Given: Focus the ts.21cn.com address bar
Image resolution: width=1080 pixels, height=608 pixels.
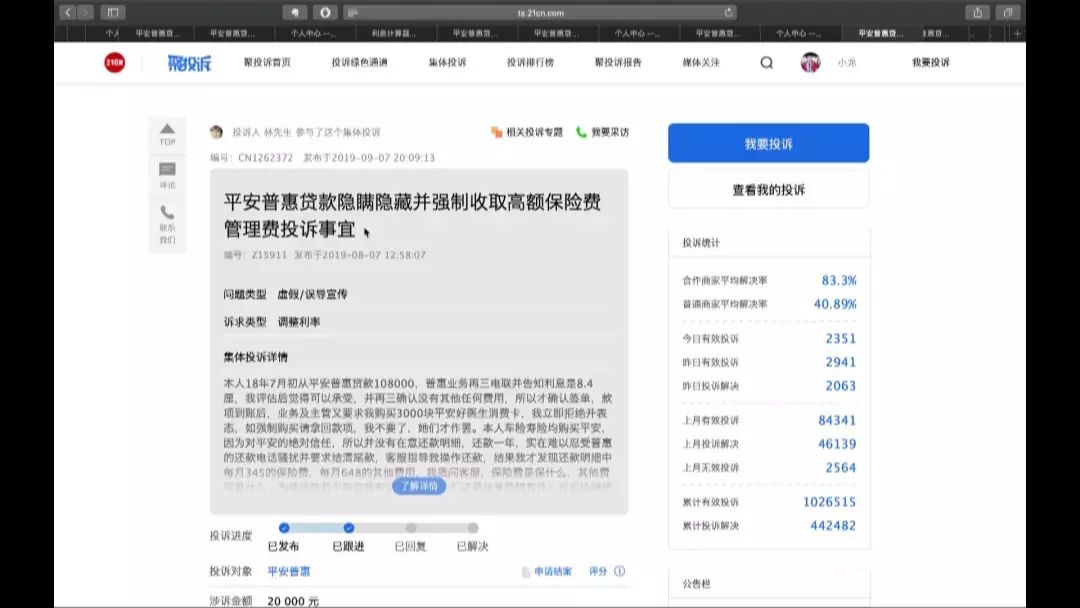Looking at the screenshot, I should (540, 12).
